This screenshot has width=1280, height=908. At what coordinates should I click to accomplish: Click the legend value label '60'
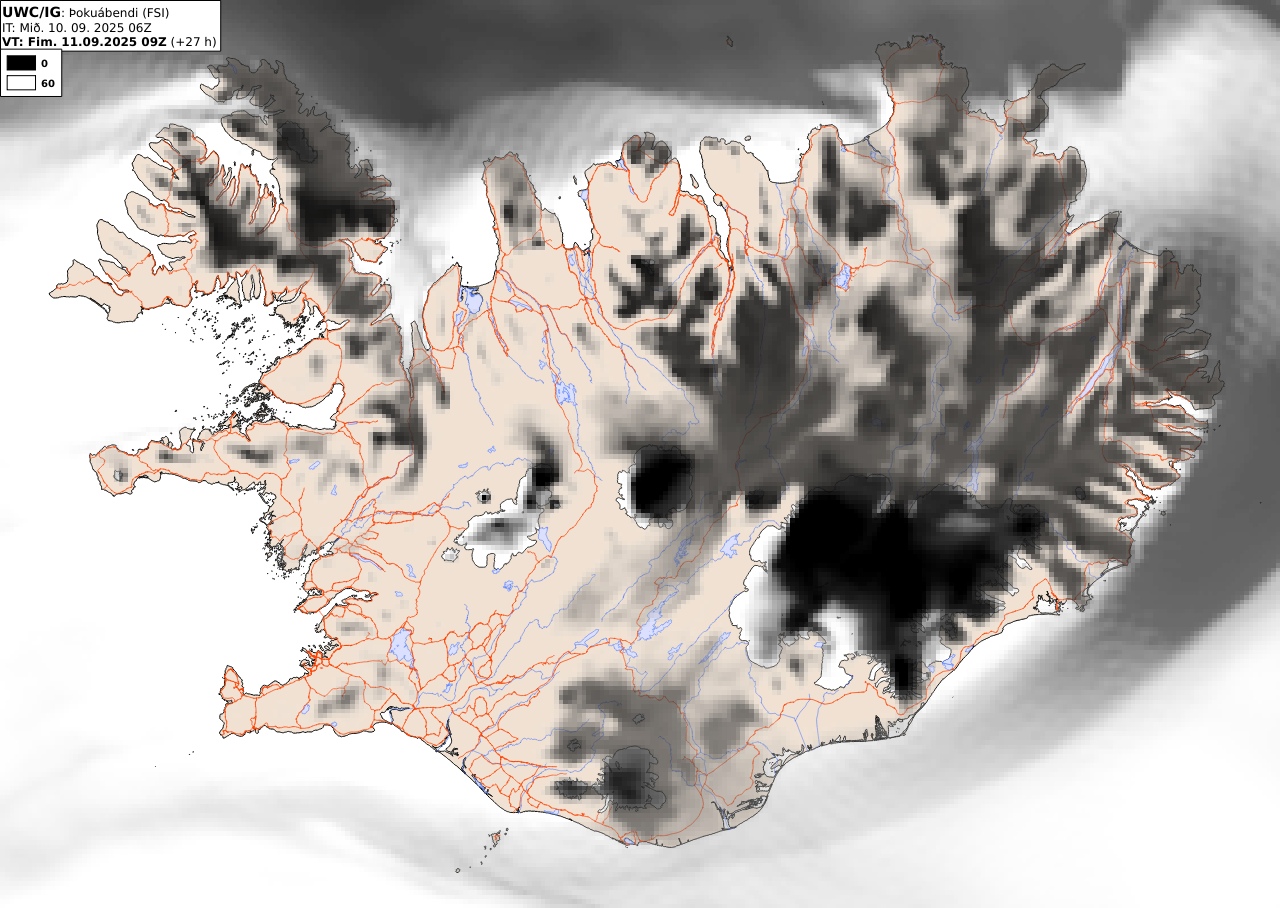pos(47,83)
